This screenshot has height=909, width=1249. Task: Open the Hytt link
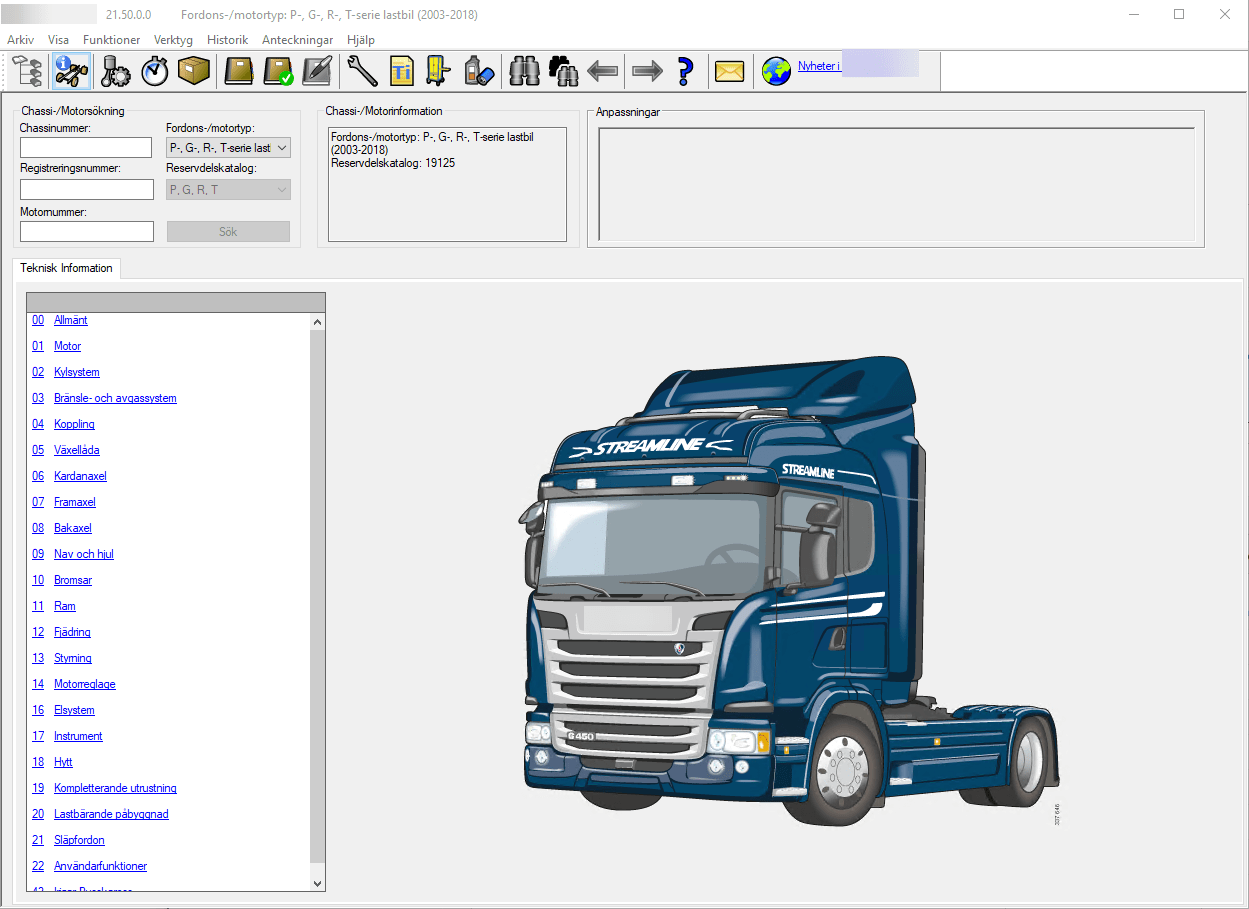pos(64,762)
